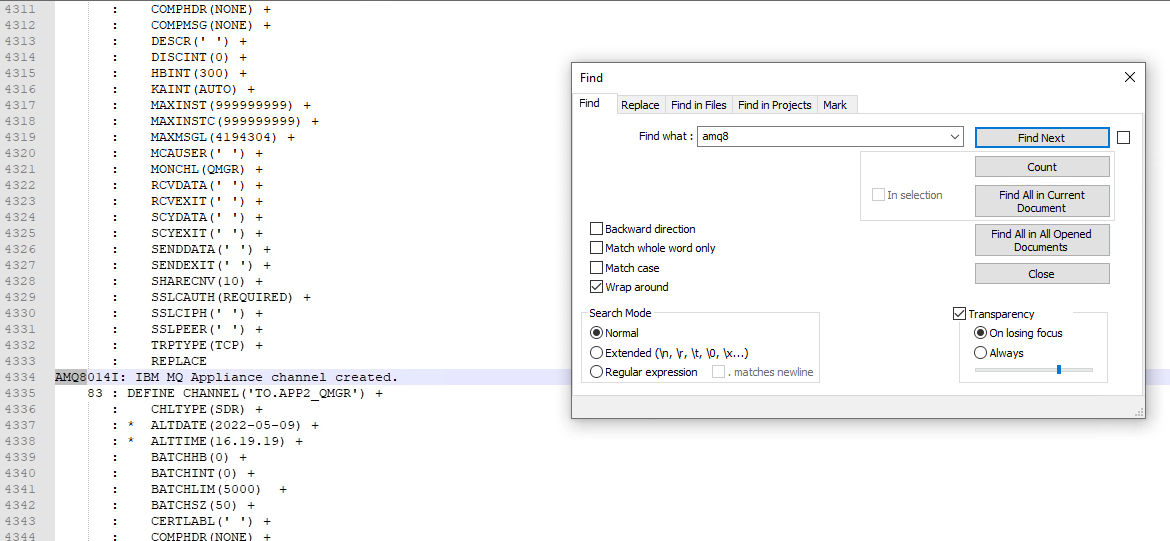Click the Count button
The image size is (1170, 541).
click(x=1042, y=167)
